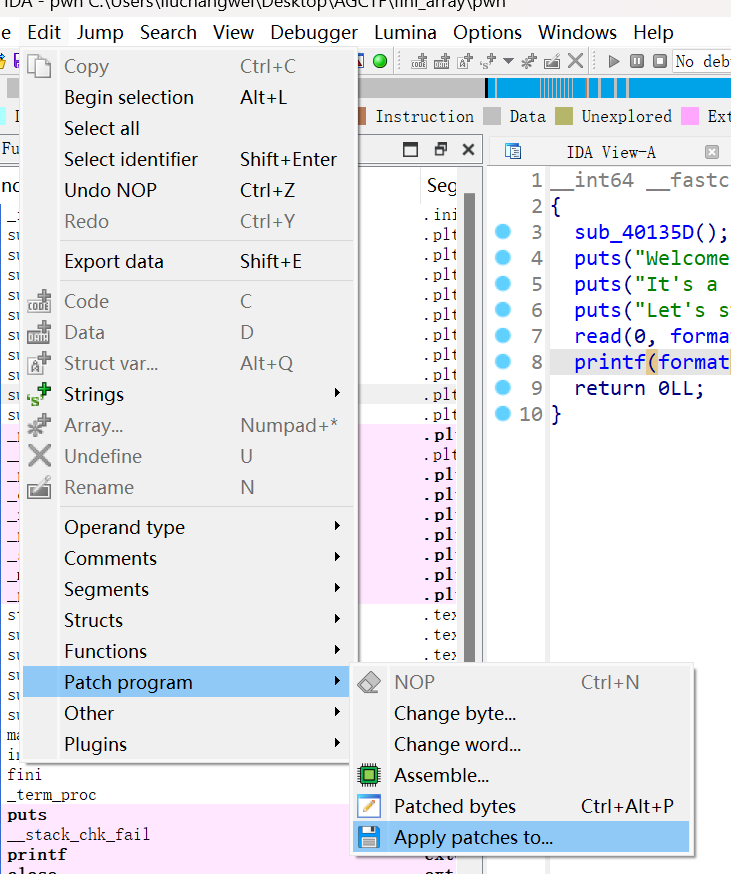Image resolution: width=731 pixels, height=874 pixels.
Task: Click the Assemble chip icon in submenu
Action: tap(370, 775)
